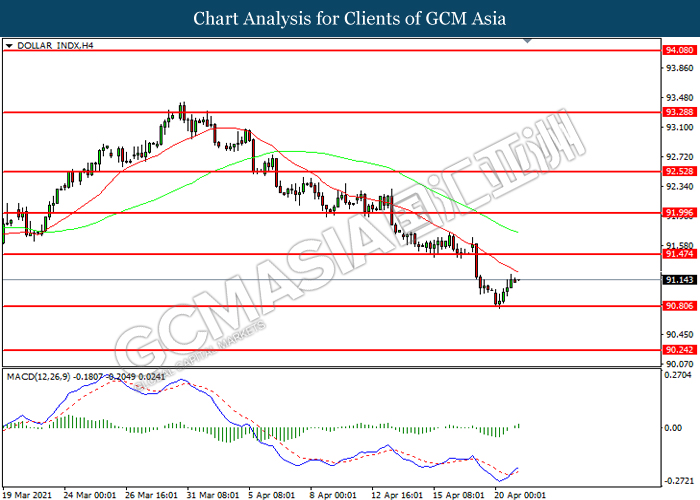Click the MACD(12,26,9) indicator label
The height and width of the screenshot is (500, 700).
click(38, 377)
